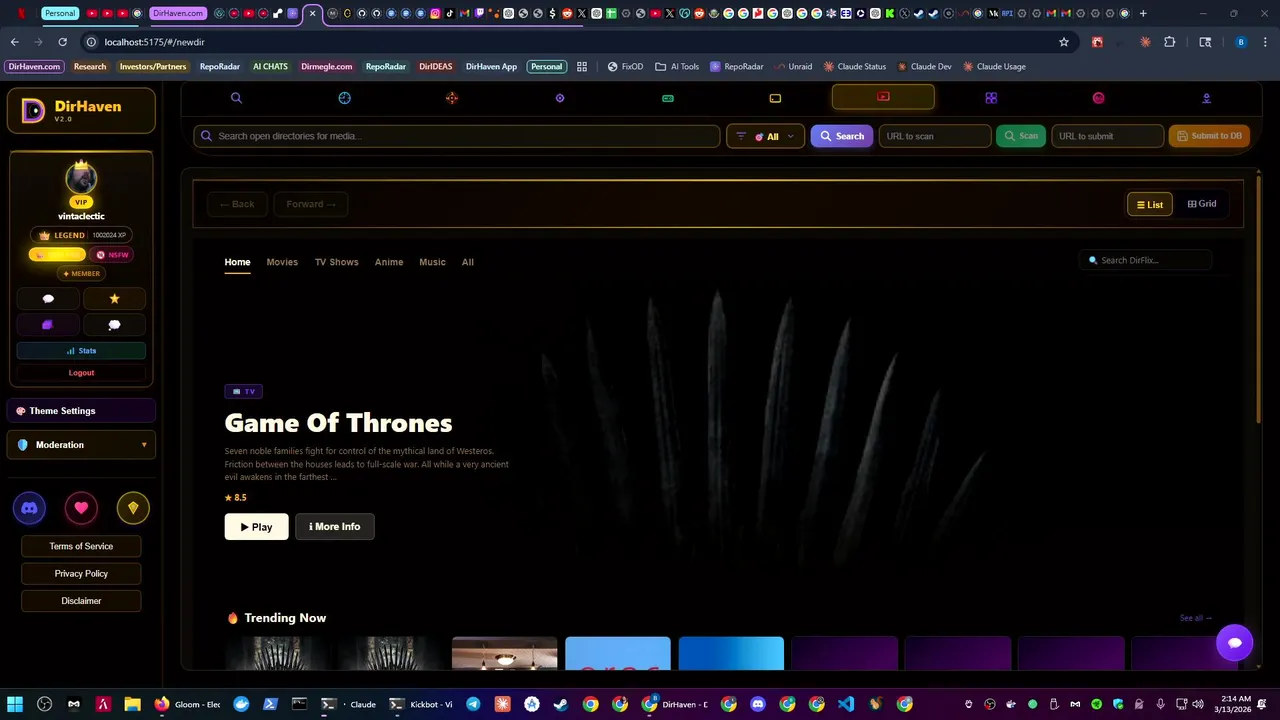The width and height of the screenshot is (1280, 720).
Task: Open the purple four-squares grid icon tab
Action: [x=991, y=98]
